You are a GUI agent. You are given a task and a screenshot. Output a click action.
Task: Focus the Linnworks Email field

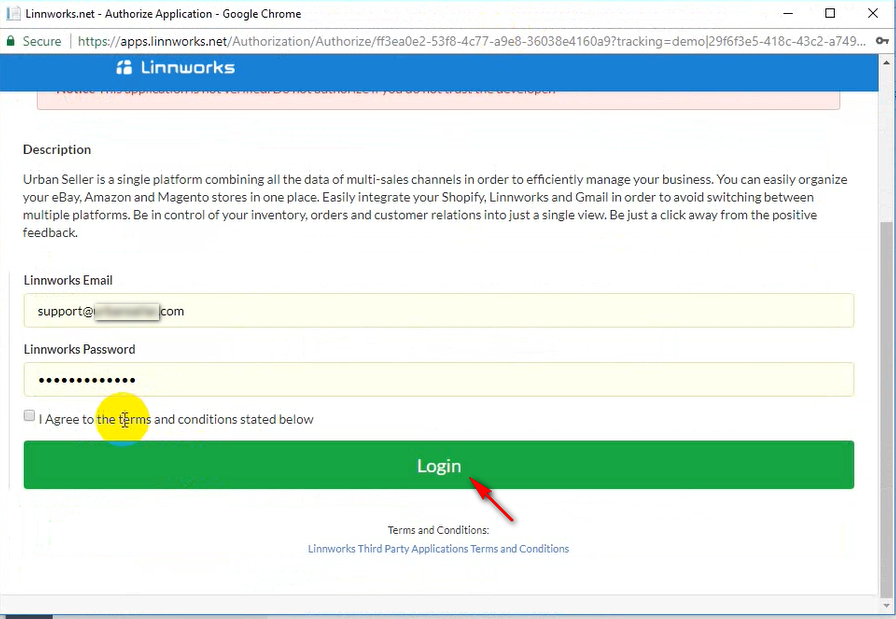click(x=438, y=311)
